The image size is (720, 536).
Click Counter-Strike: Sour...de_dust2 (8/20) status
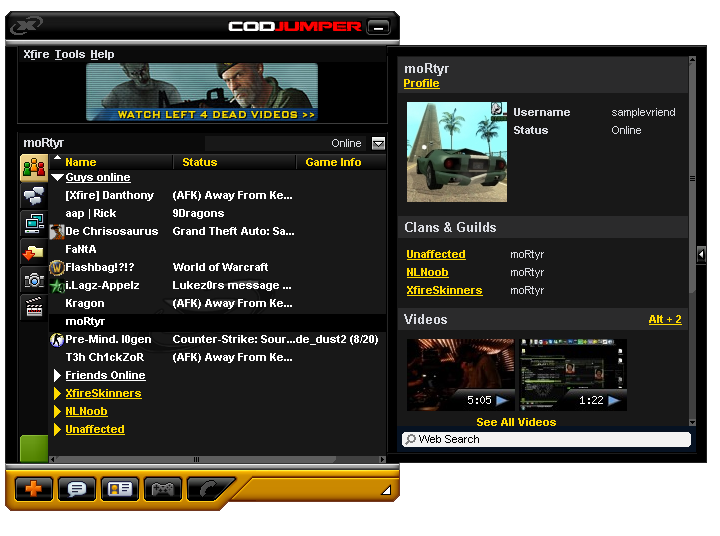[x=275, y=339]
